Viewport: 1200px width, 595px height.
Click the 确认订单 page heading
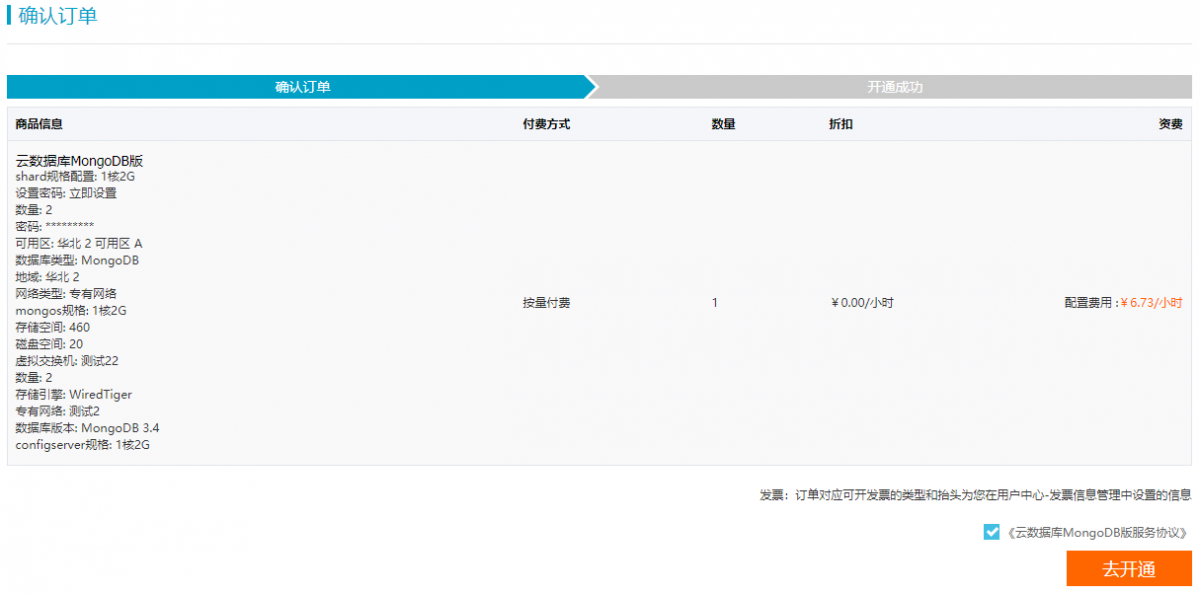click(58, 16)
